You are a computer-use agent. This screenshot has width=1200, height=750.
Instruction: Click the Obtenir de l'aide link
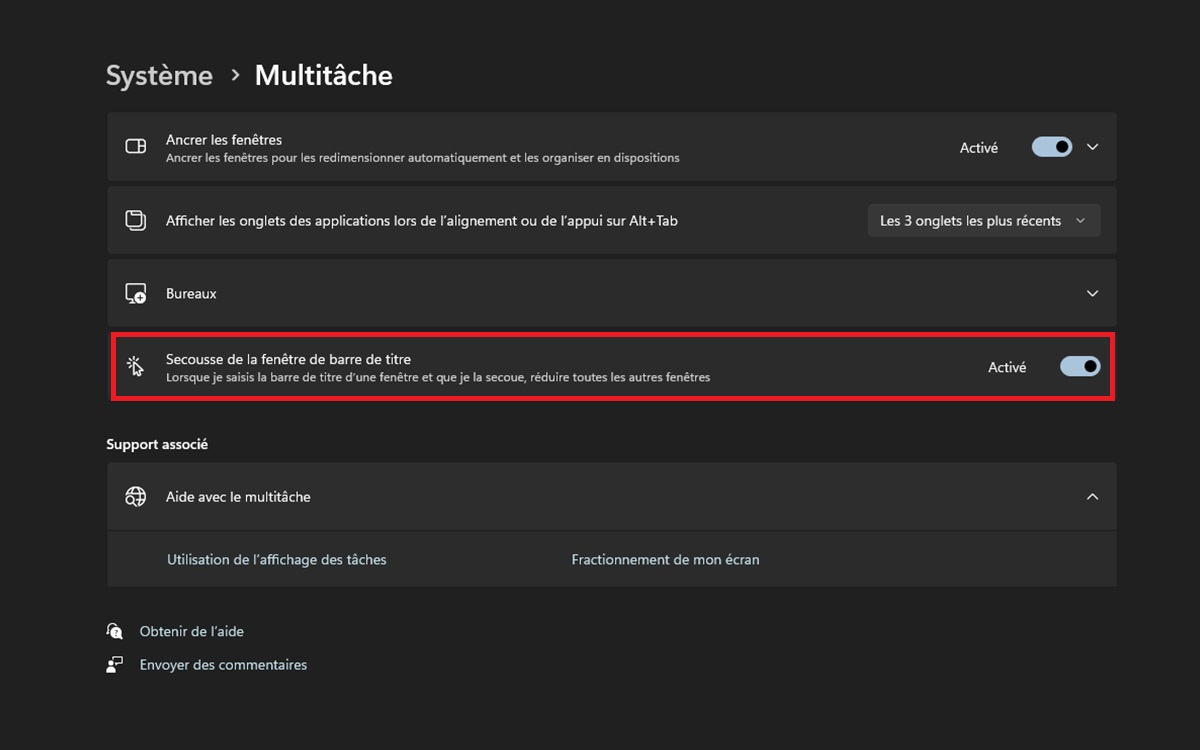(x=192, y=632)
